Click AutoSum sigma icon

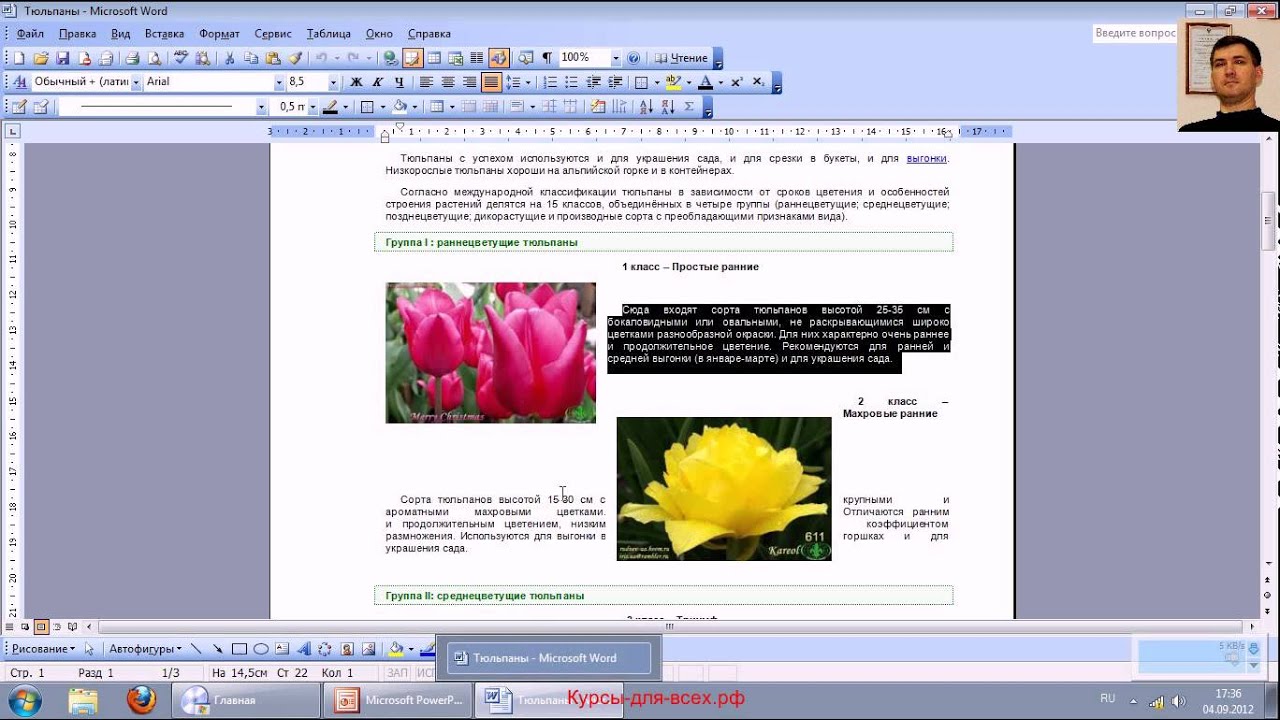coord(689,106)
